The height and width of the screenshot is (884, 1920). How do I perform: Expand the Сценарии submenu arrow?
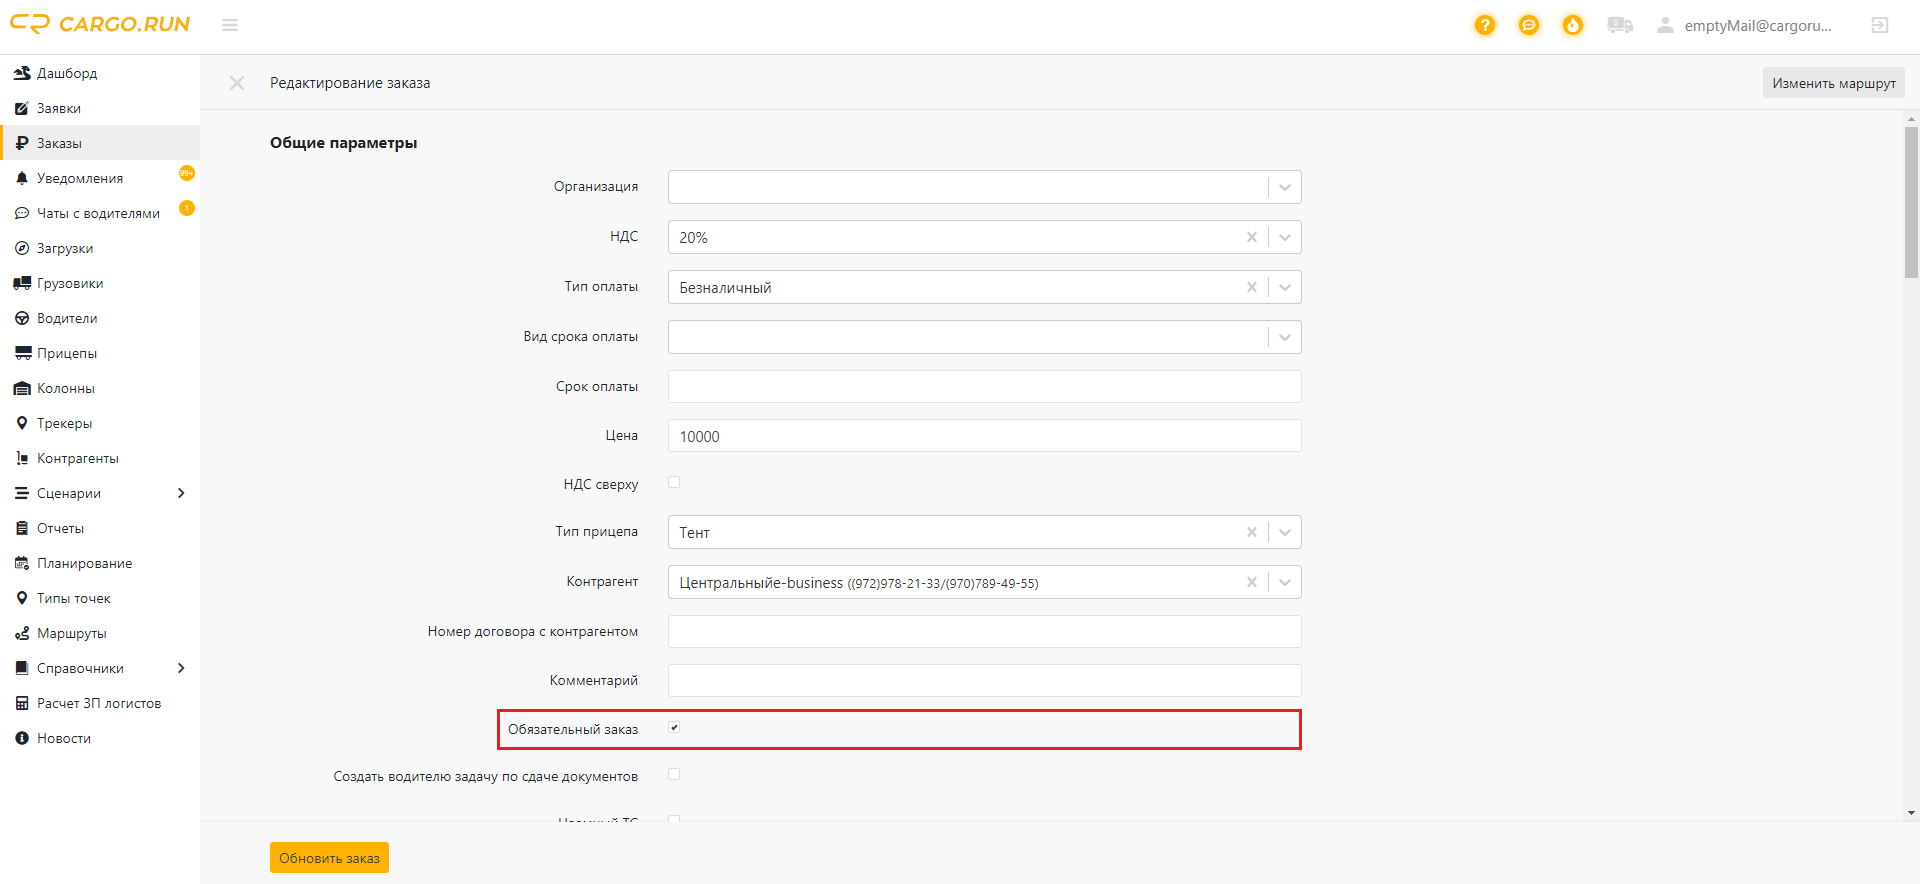[181, 493]
